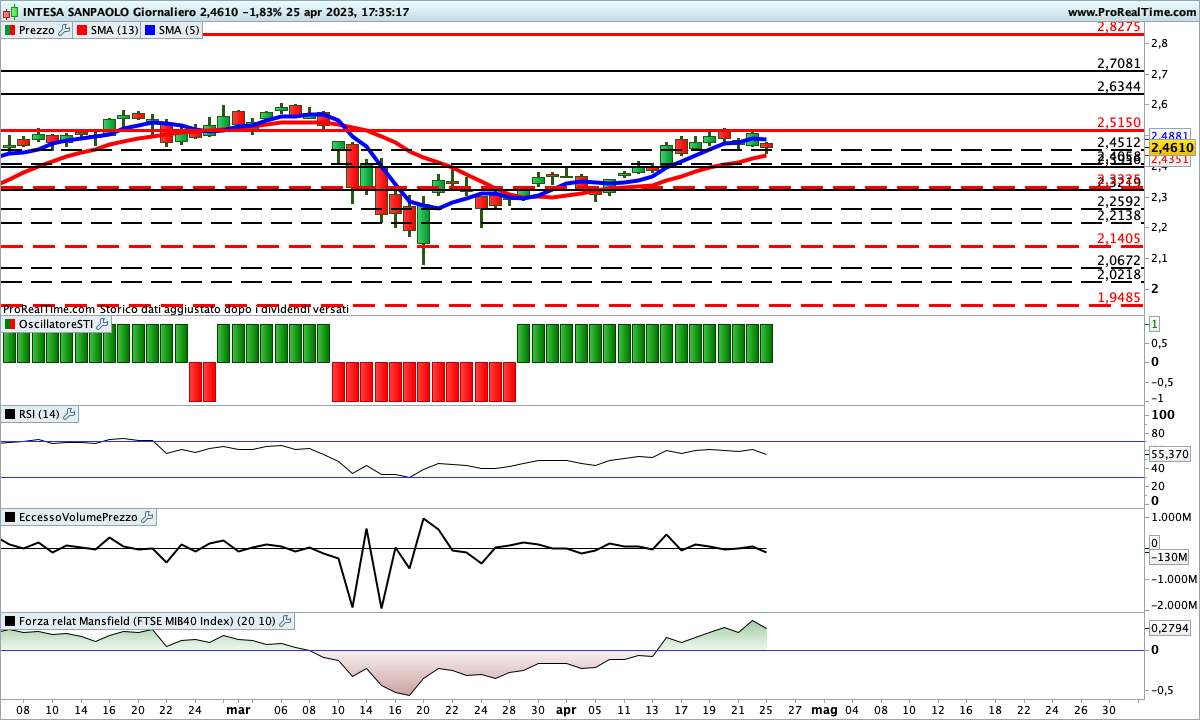Select the Prezzo indicator label
Screen dimensions: 1200x720
click(37, 30)
